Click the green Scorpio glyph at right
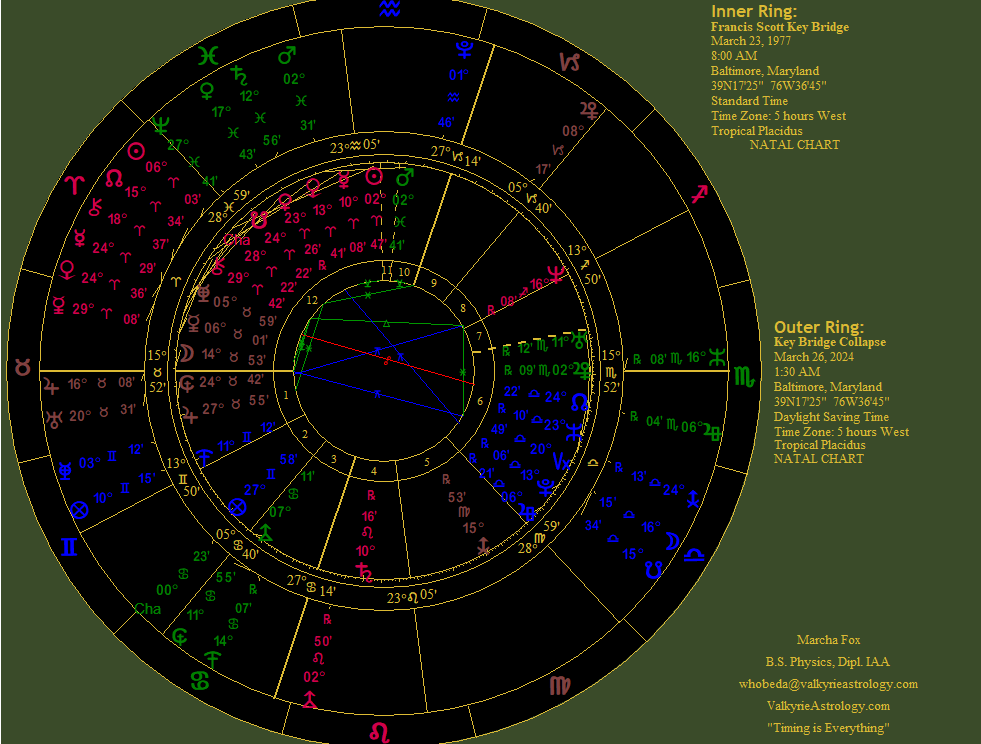Image resolution: width=981 pixels, height=744 pixels. tap(745, 377)
